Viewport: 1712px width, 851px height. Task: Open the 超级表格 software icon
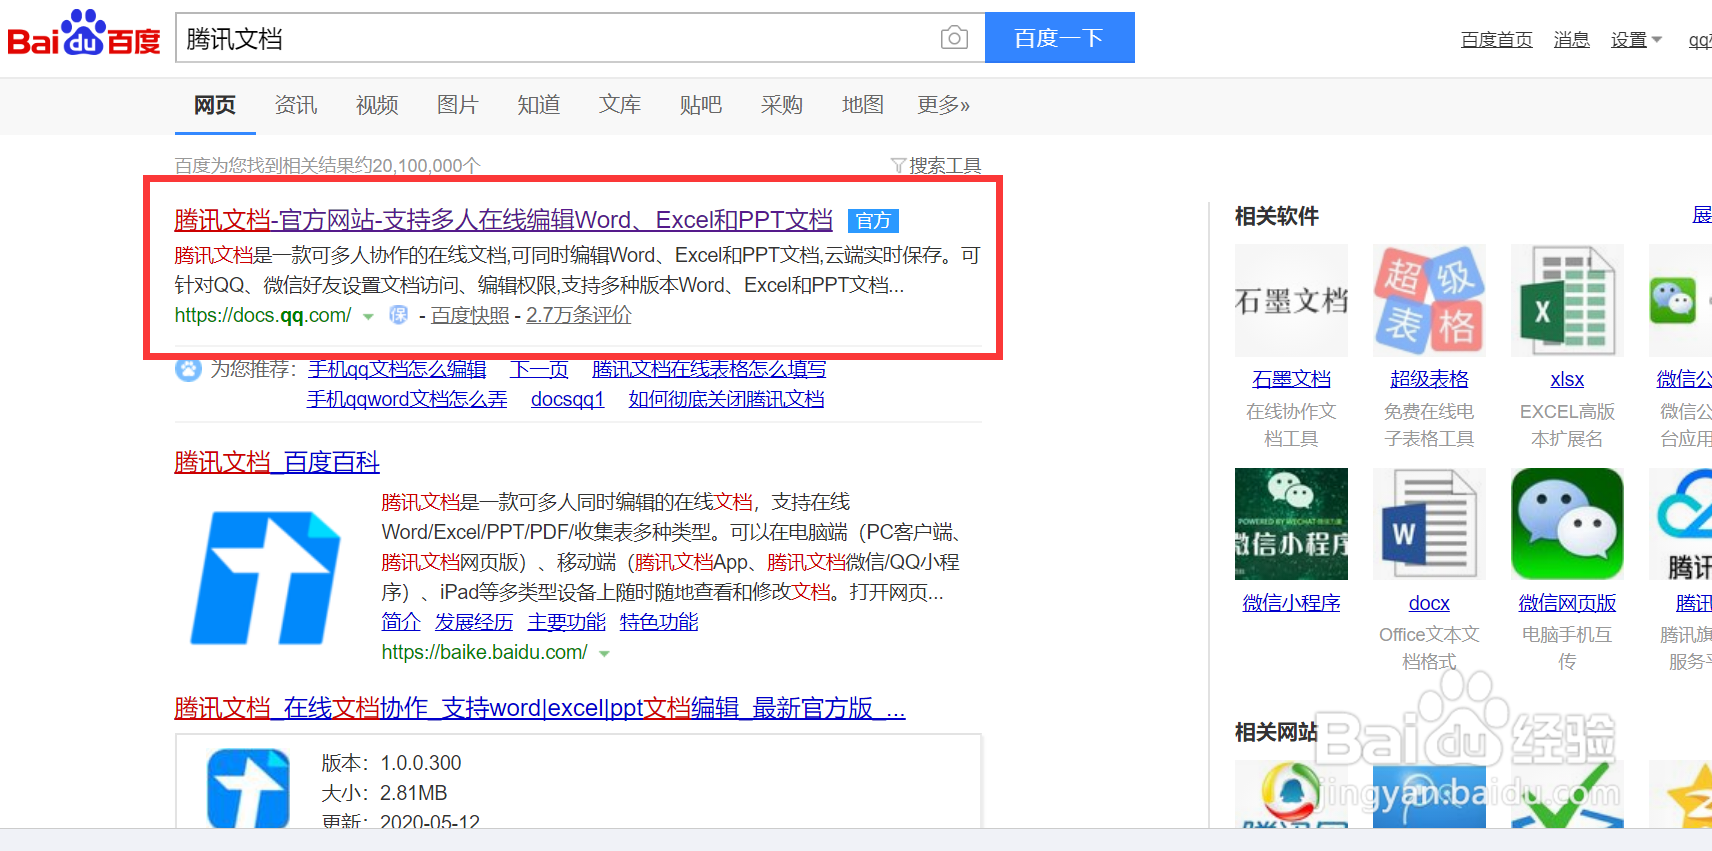coord(1429,300)
